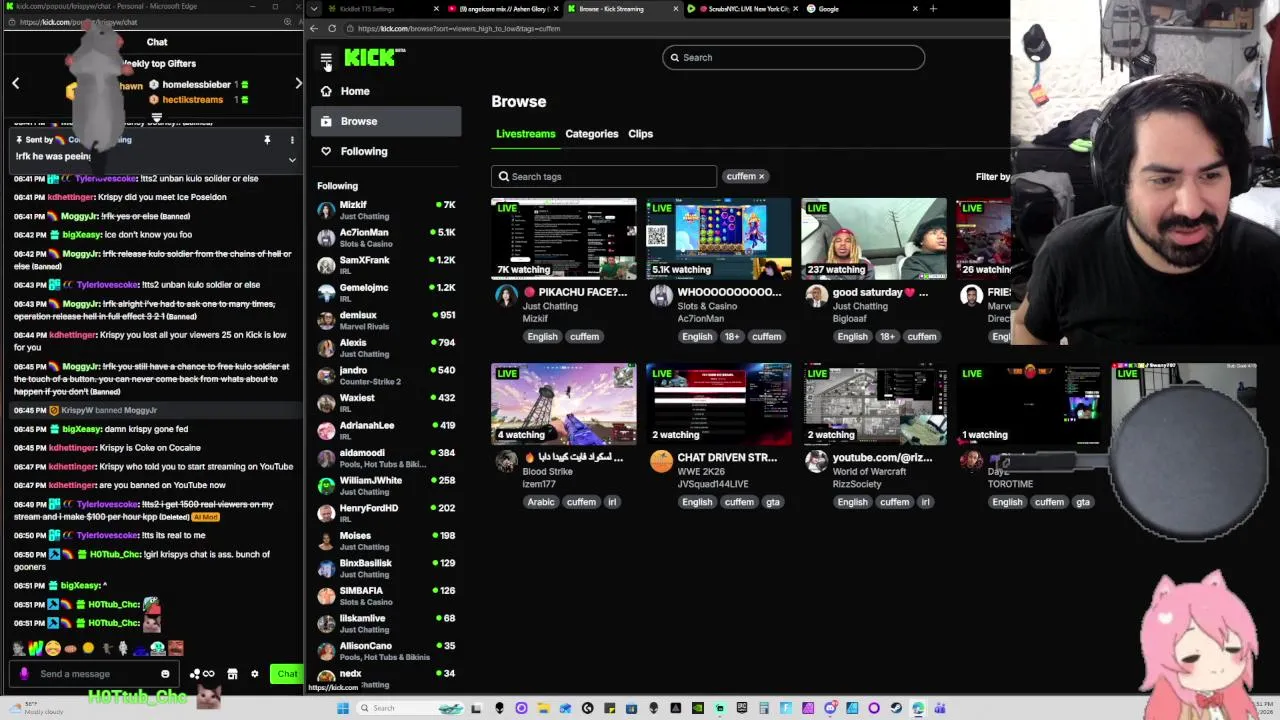Send message with green Chat button
This screenshot has width=1280, height=720.
pyautogui.click(x=287, y=674)
